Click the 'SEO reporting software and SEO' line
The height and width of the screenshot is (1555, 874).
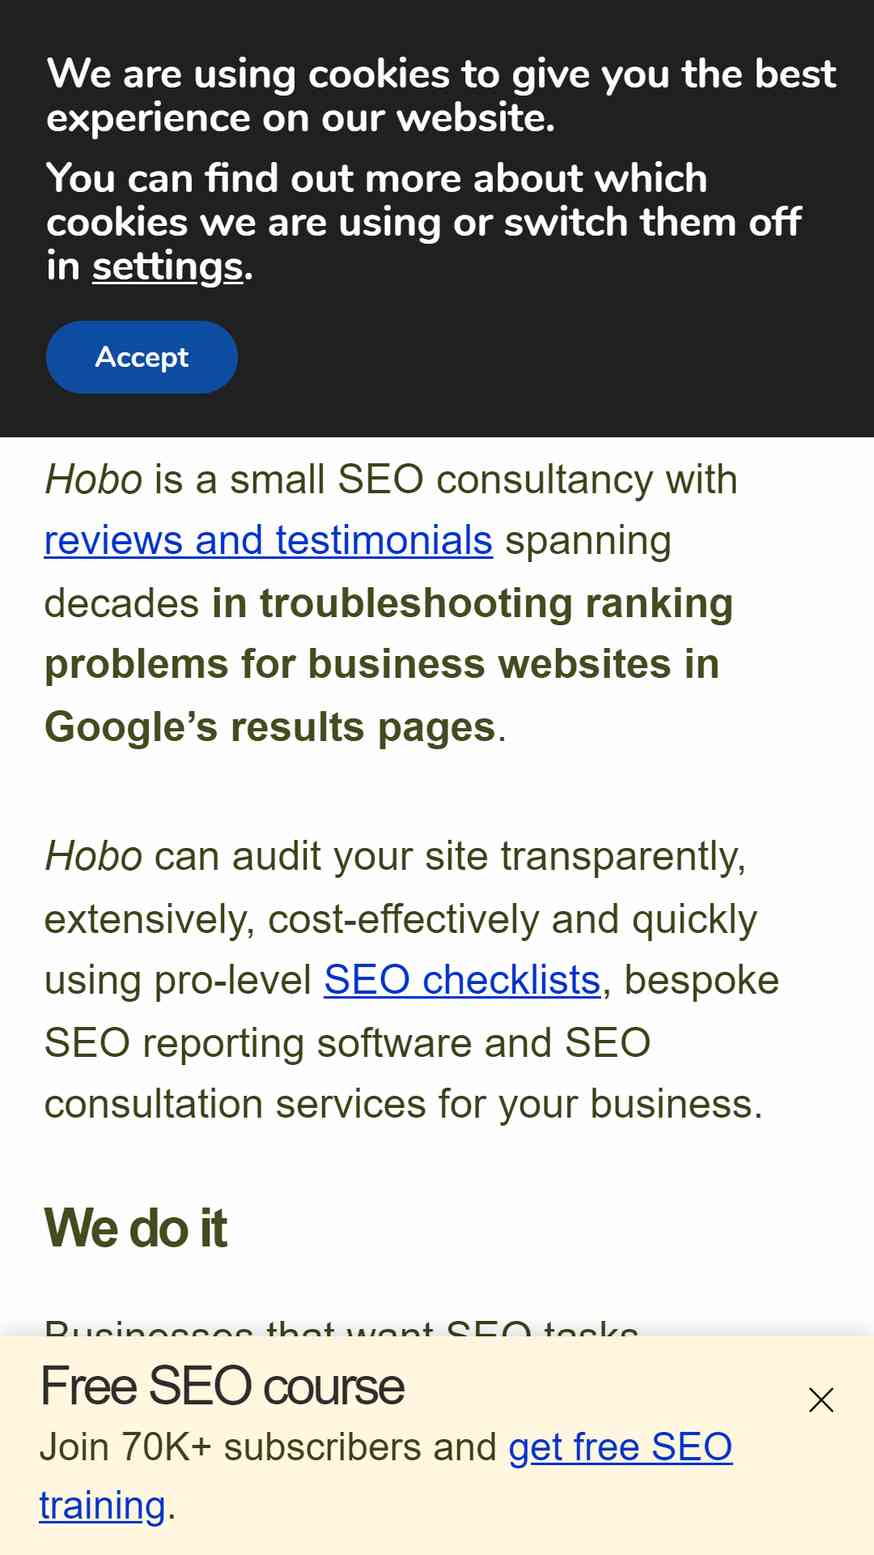click(x=348, y=1042)
